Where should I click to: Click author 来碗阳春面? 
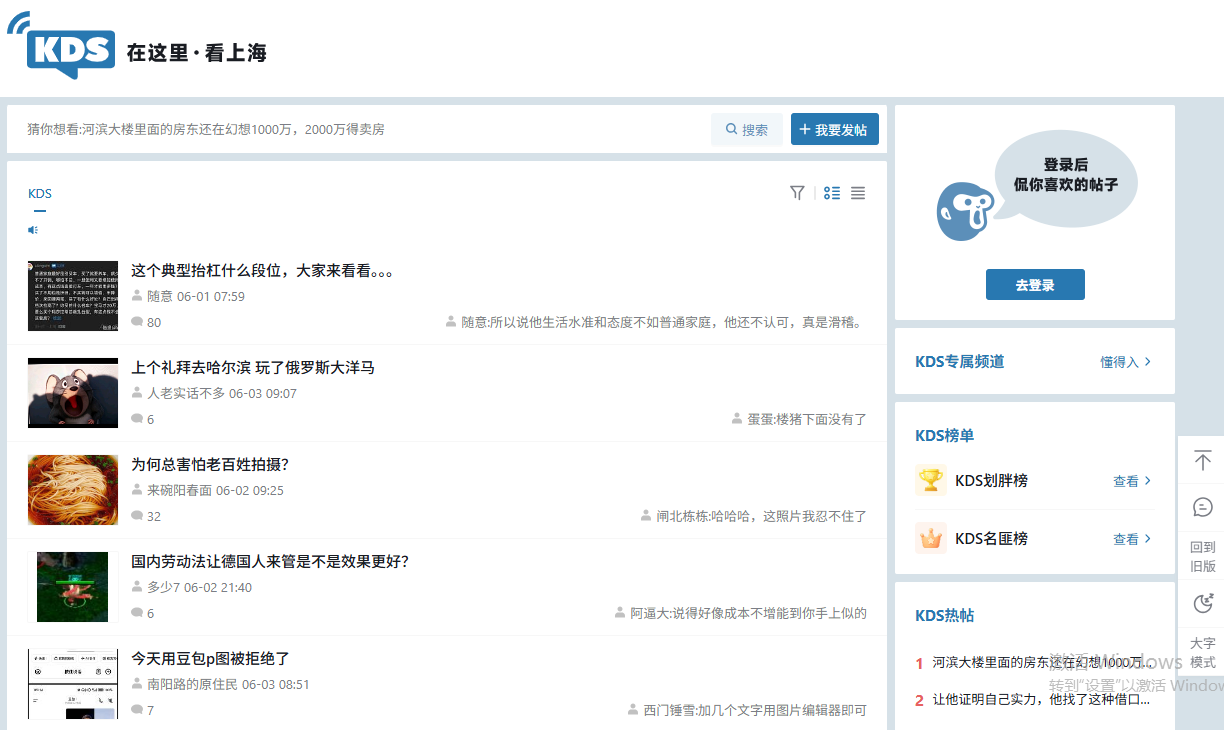coord(179,491)
